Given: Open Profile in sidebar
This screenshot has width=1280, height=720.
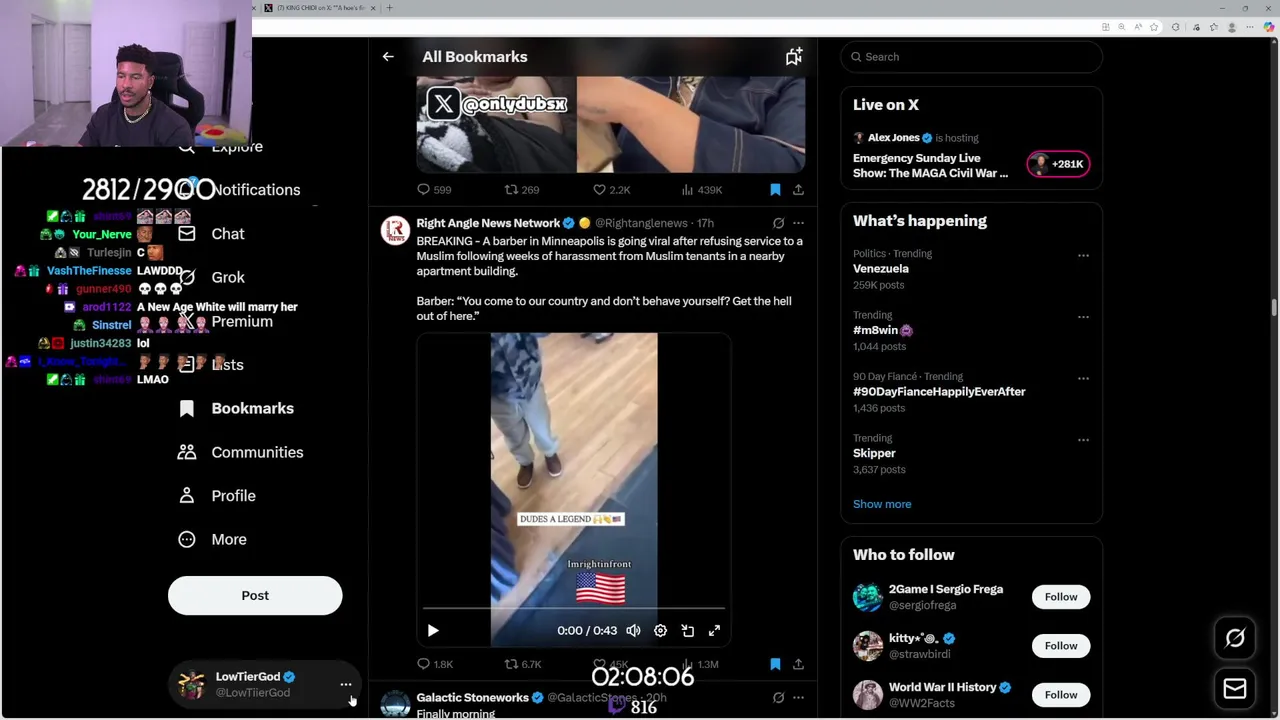Looking at the screenshot, I should pyautogui.click(x=217, y=496).
